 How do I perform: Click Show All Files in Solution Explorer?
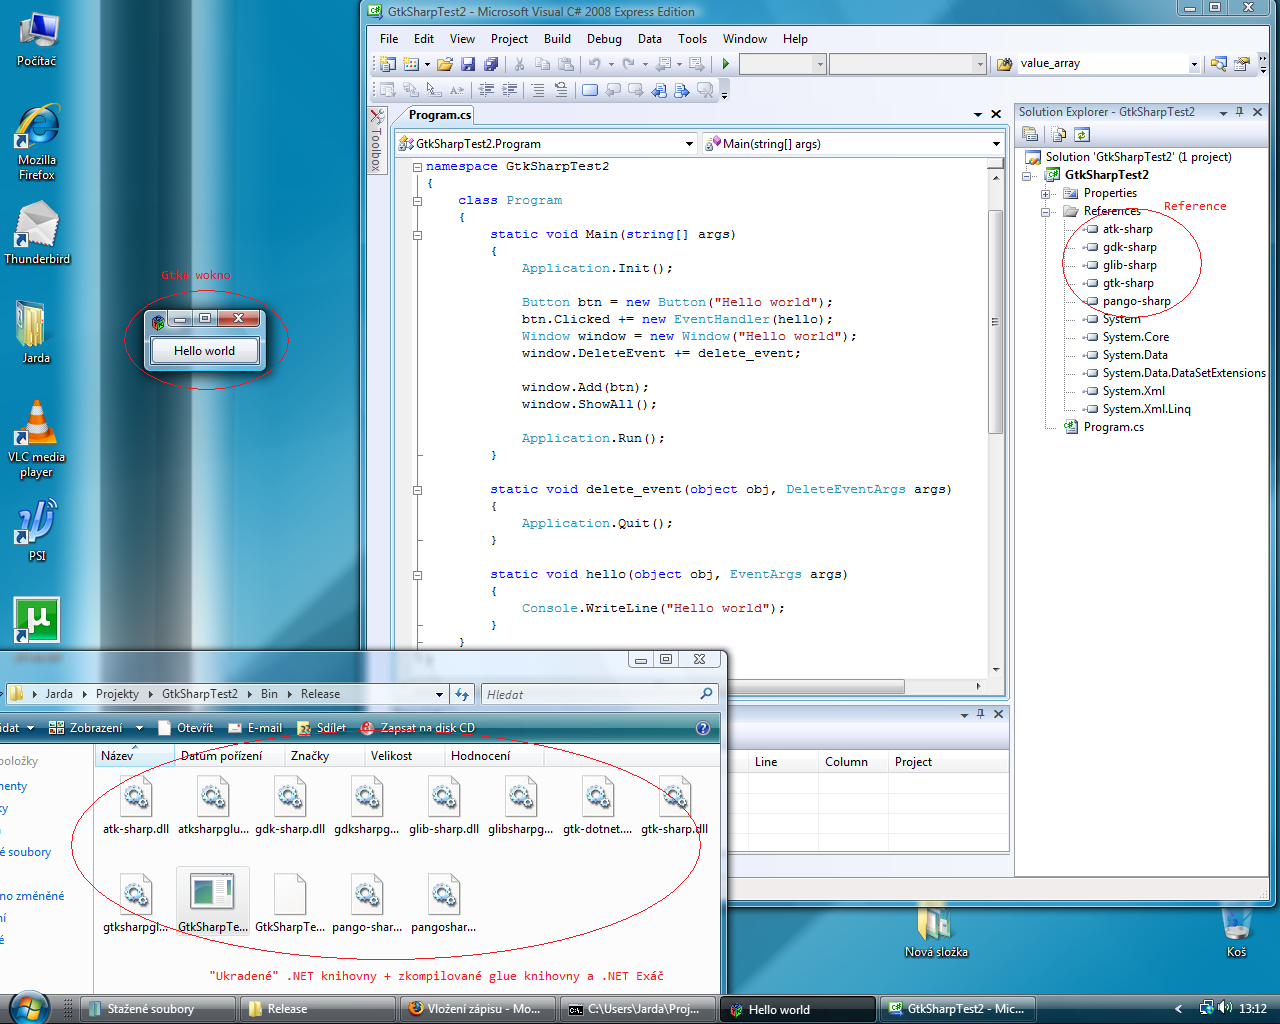click(x=1059, y=134)
